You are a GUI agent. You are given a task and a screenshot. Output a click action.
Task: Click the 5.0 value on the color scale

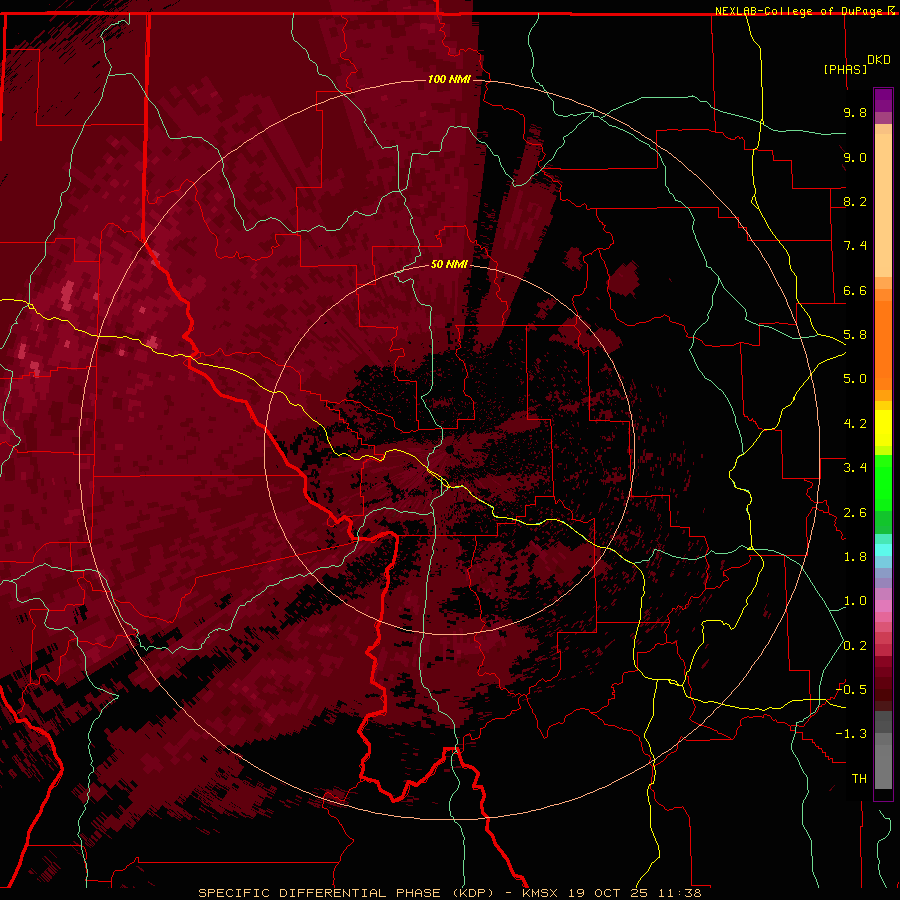[x=855, y=379]
